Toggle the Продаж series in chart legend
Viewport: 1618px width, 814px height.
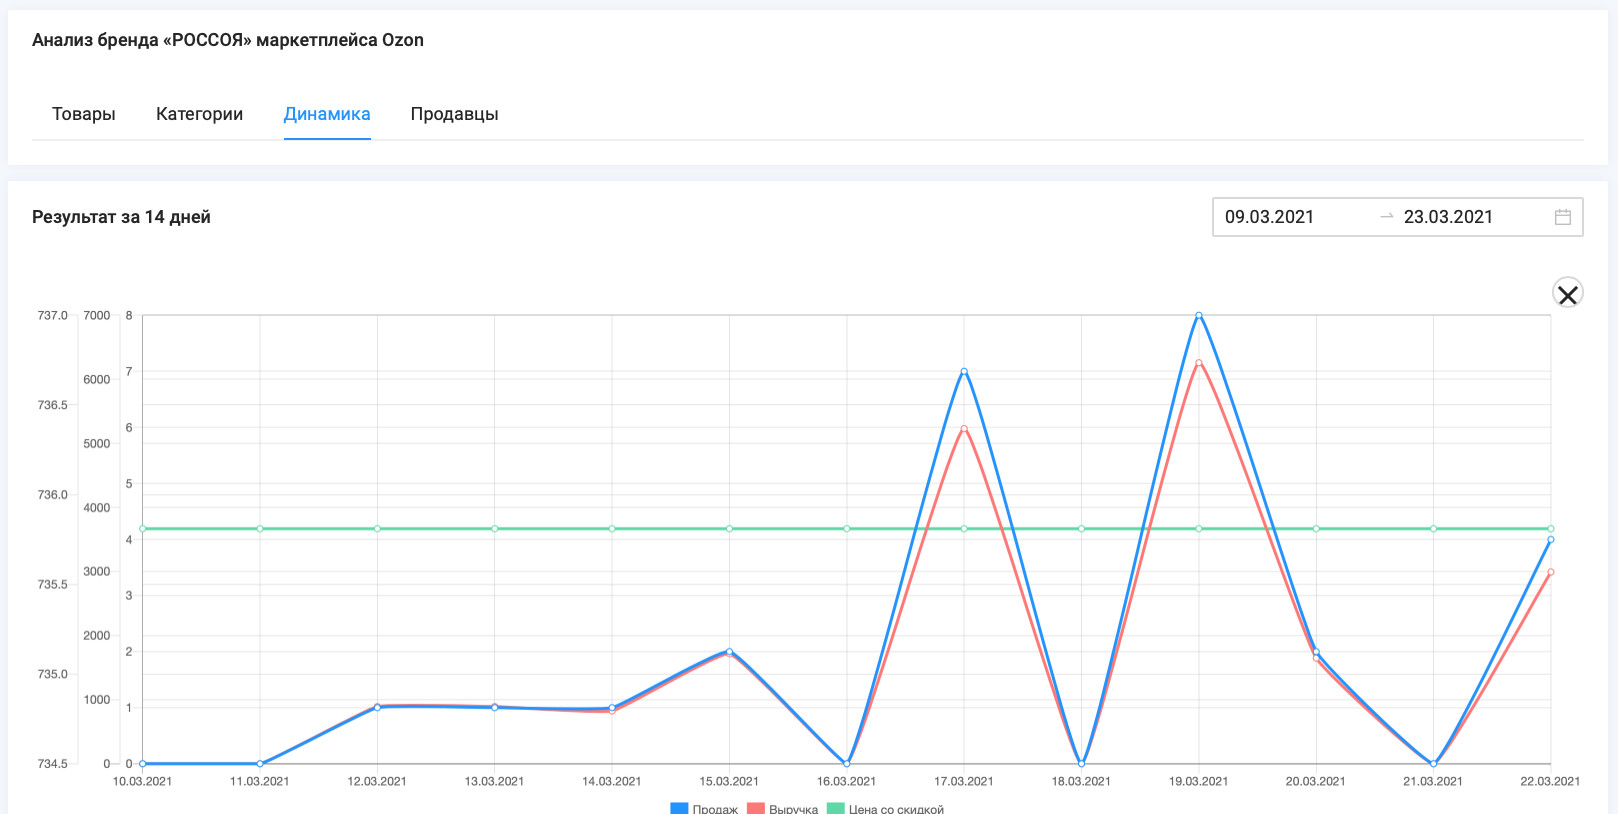pos(704,808)
